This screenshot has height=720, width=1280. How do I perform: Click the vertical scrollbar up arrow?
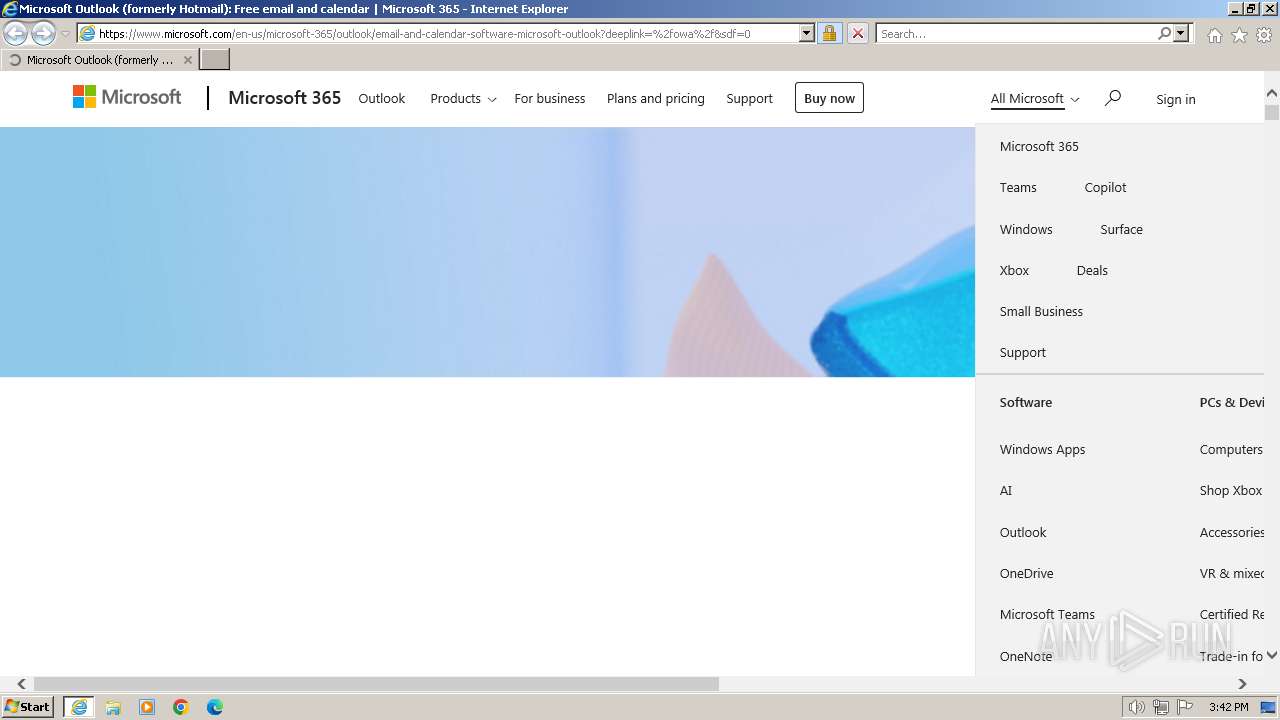1272,94
